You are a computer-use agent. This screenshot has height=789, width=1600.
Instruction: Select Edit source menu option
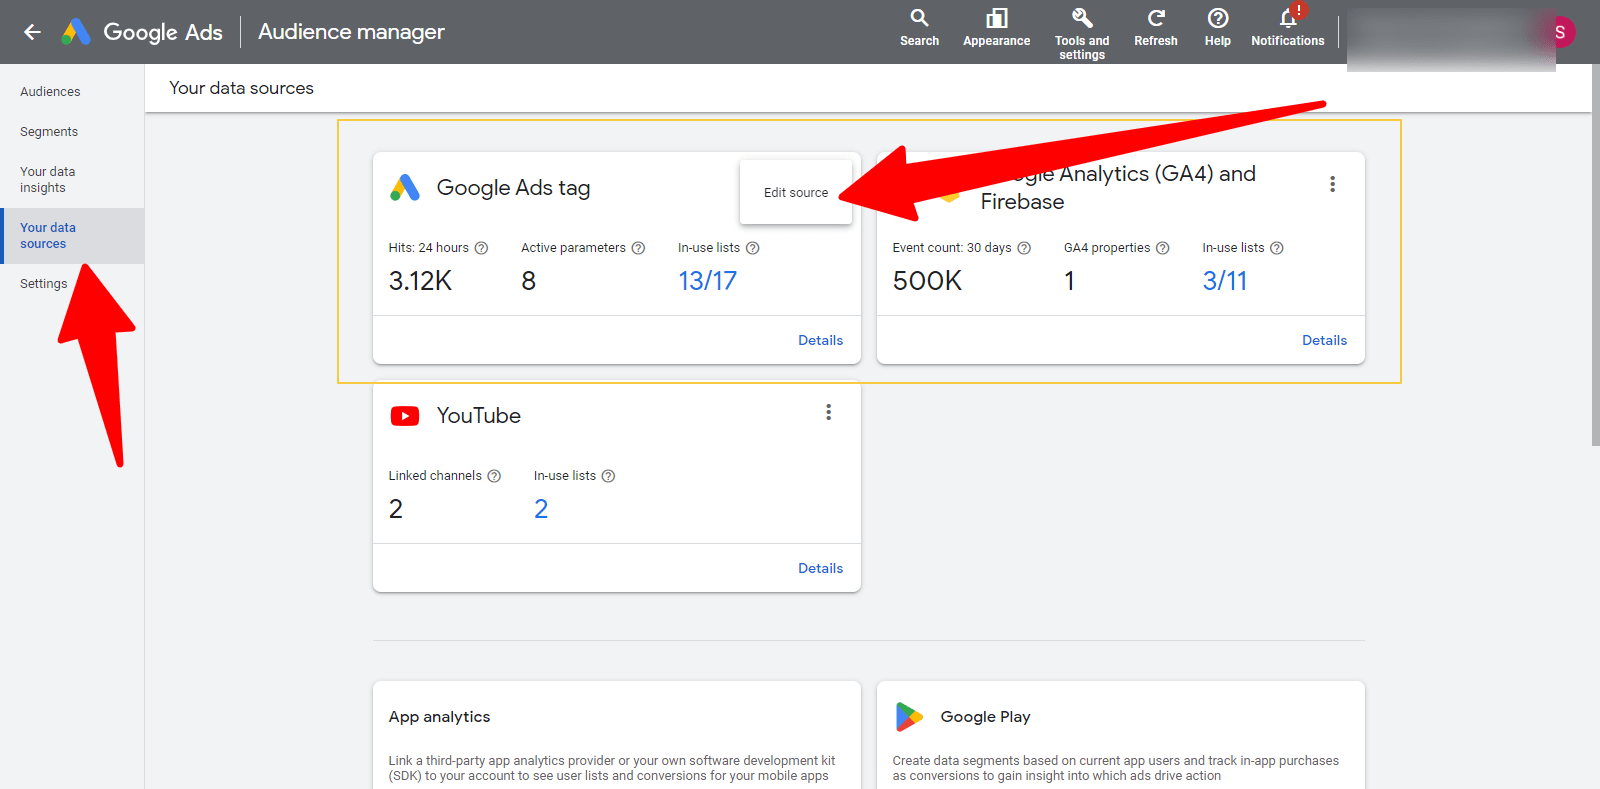point(796,193)
